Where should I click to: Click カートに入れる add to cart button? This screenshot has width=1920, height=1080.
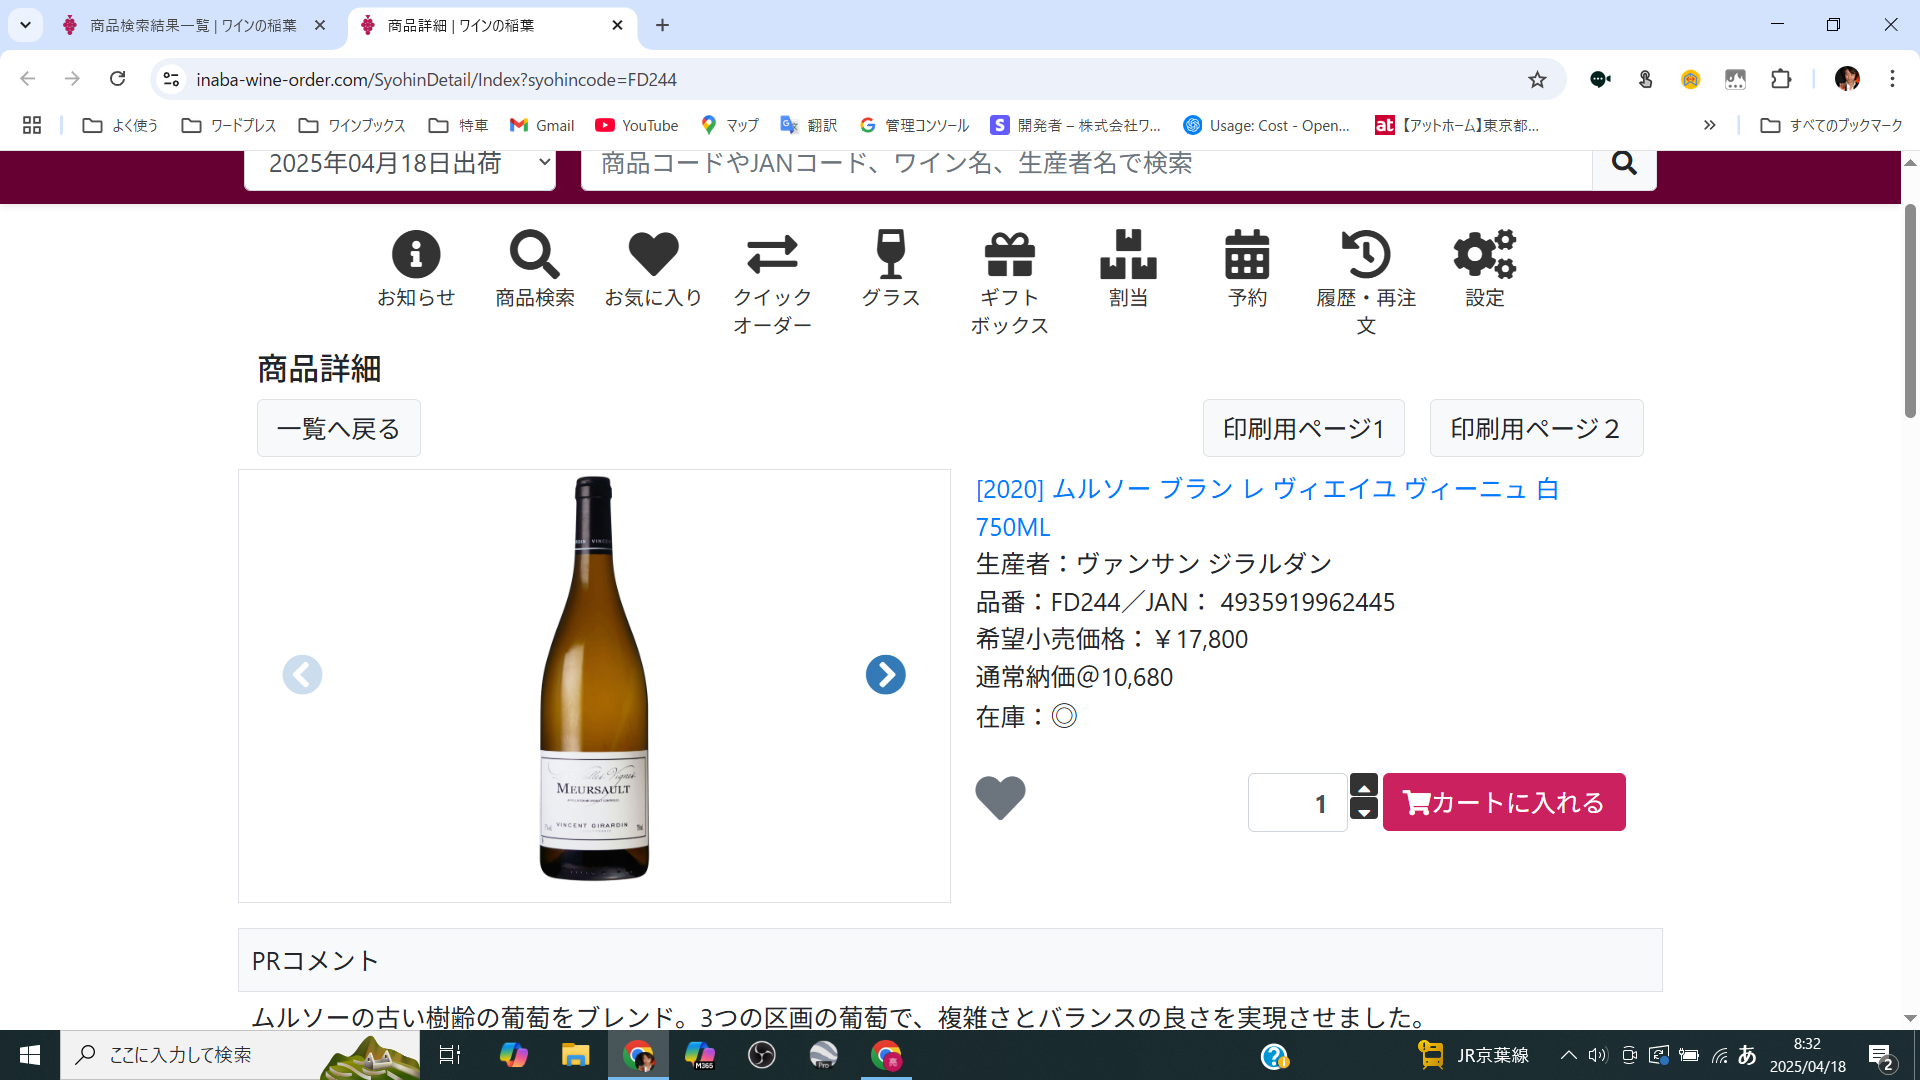1504,802
